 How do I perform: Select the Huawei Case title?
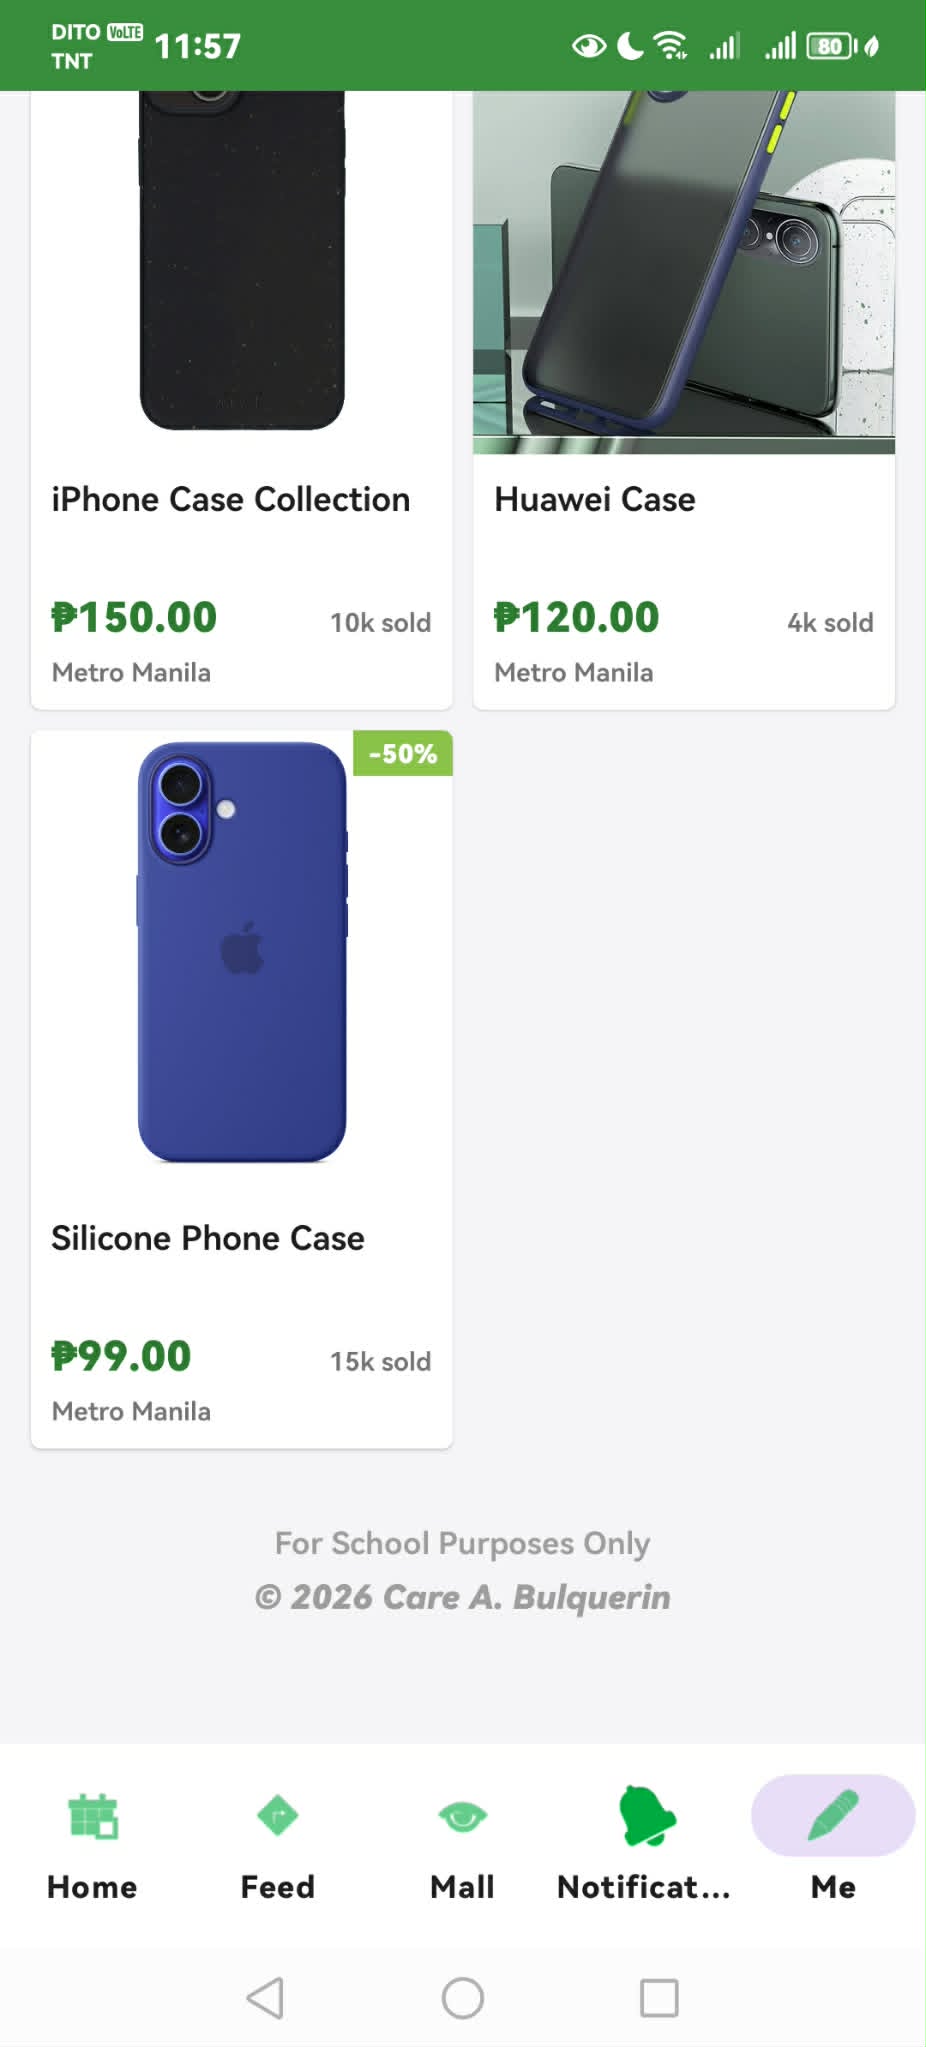click(595, 499)
